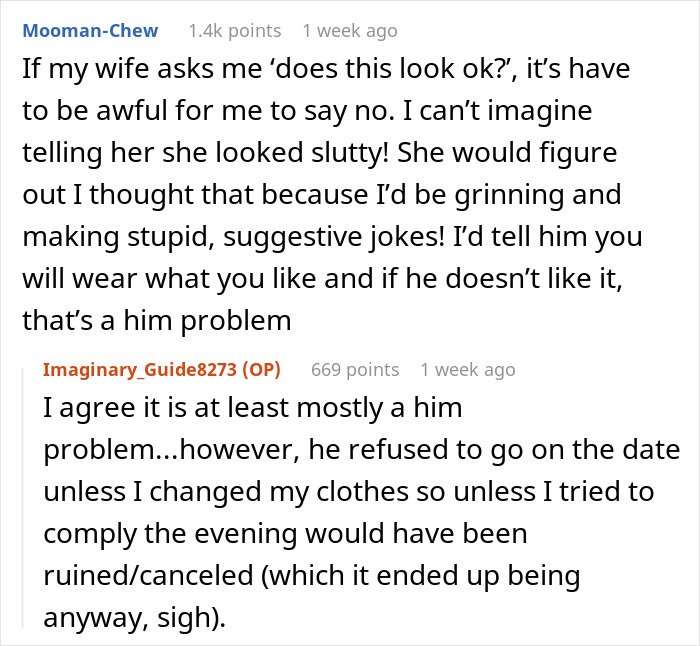Click the 1.4k points score

pyautogui.click(x=234, y=31)
